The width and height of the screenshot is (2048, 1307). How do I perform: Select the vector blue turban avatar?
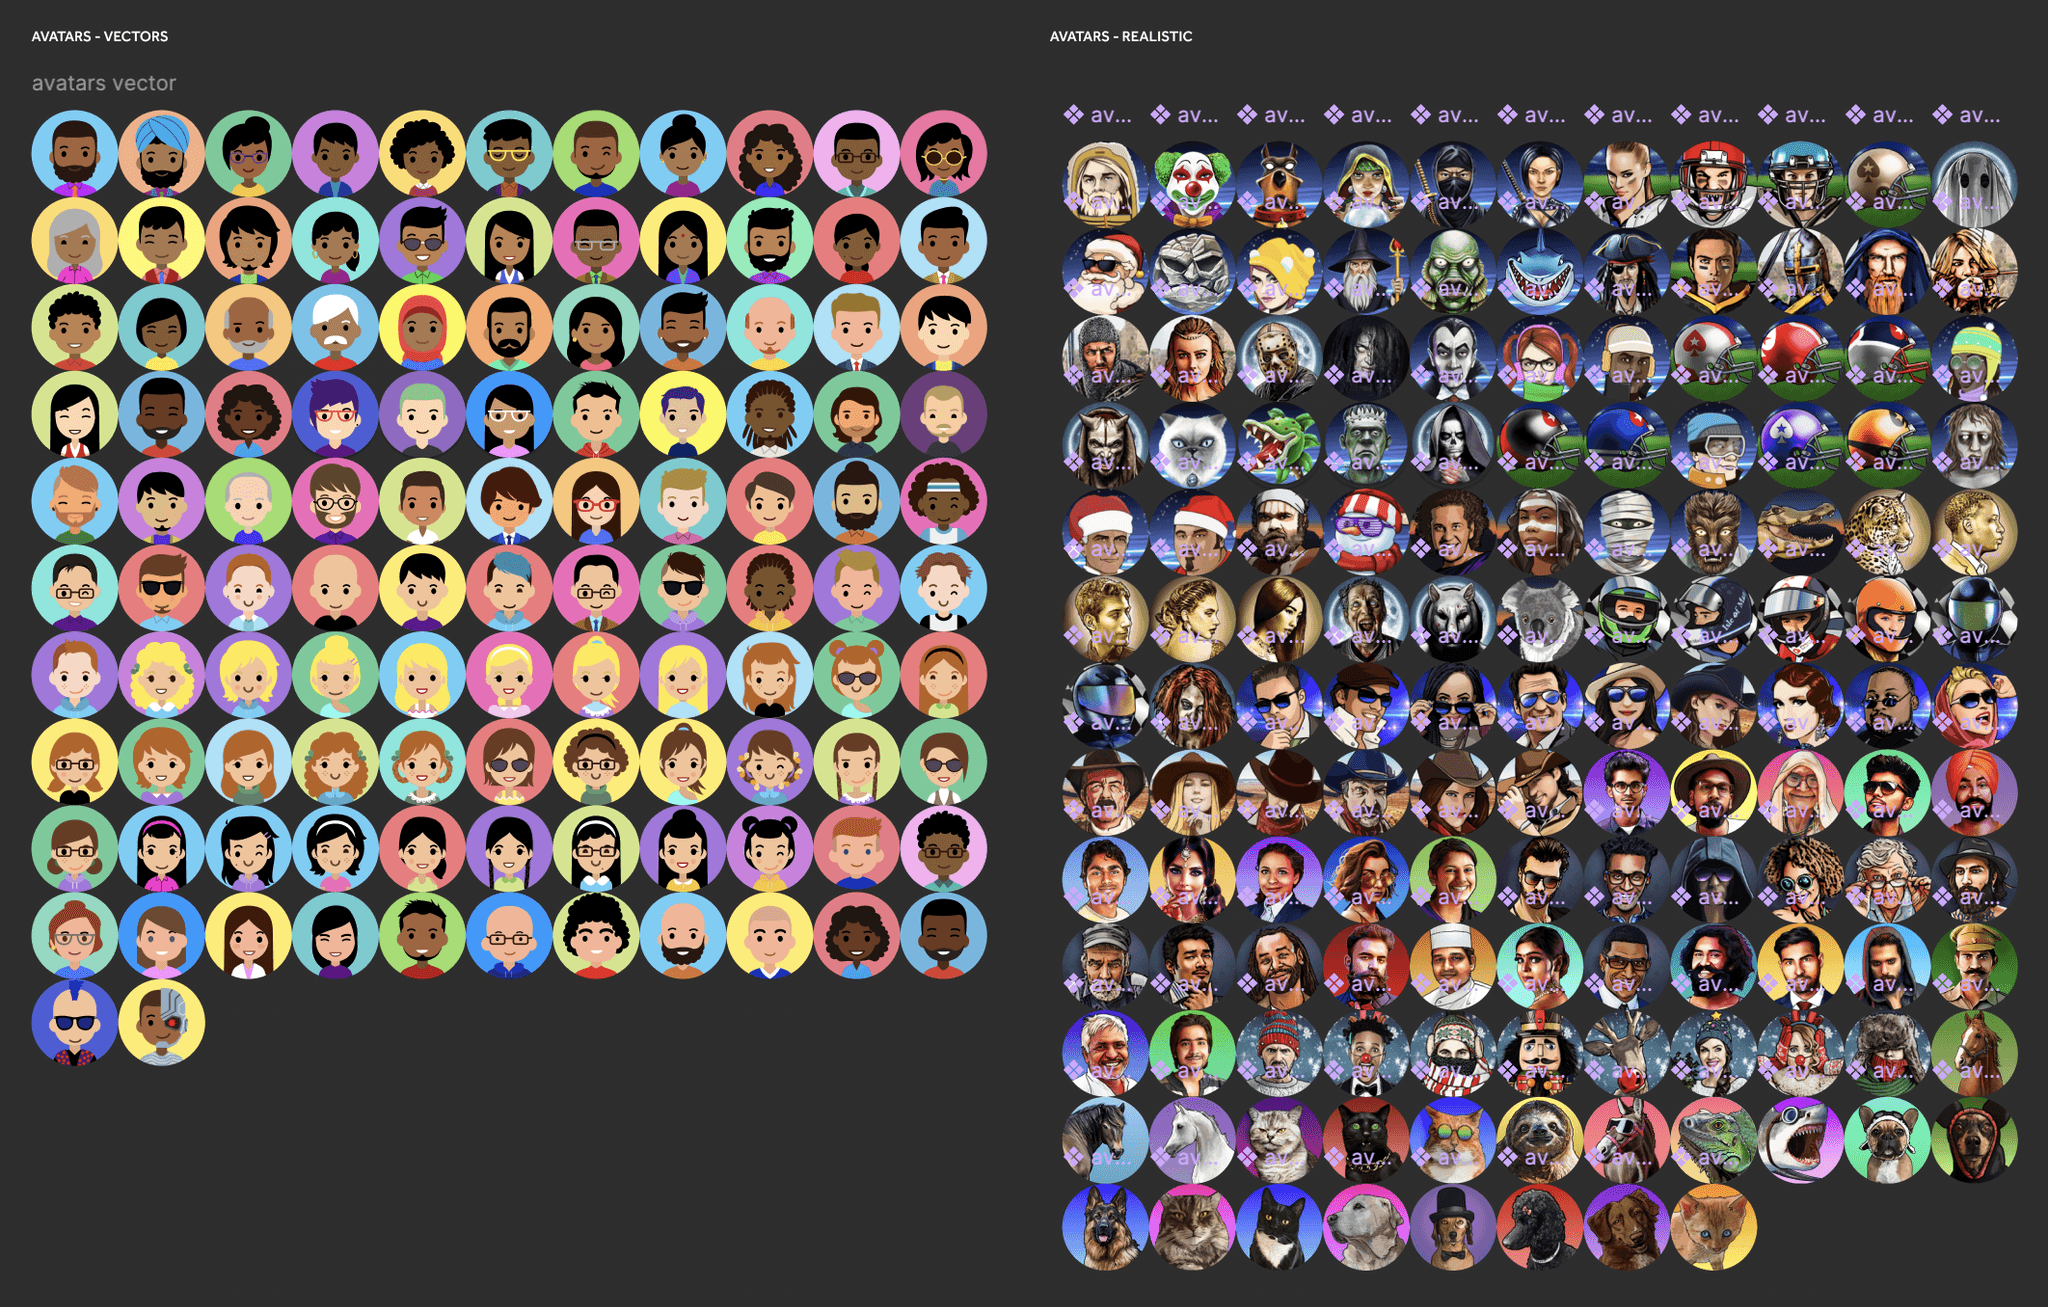pos(161,153)
